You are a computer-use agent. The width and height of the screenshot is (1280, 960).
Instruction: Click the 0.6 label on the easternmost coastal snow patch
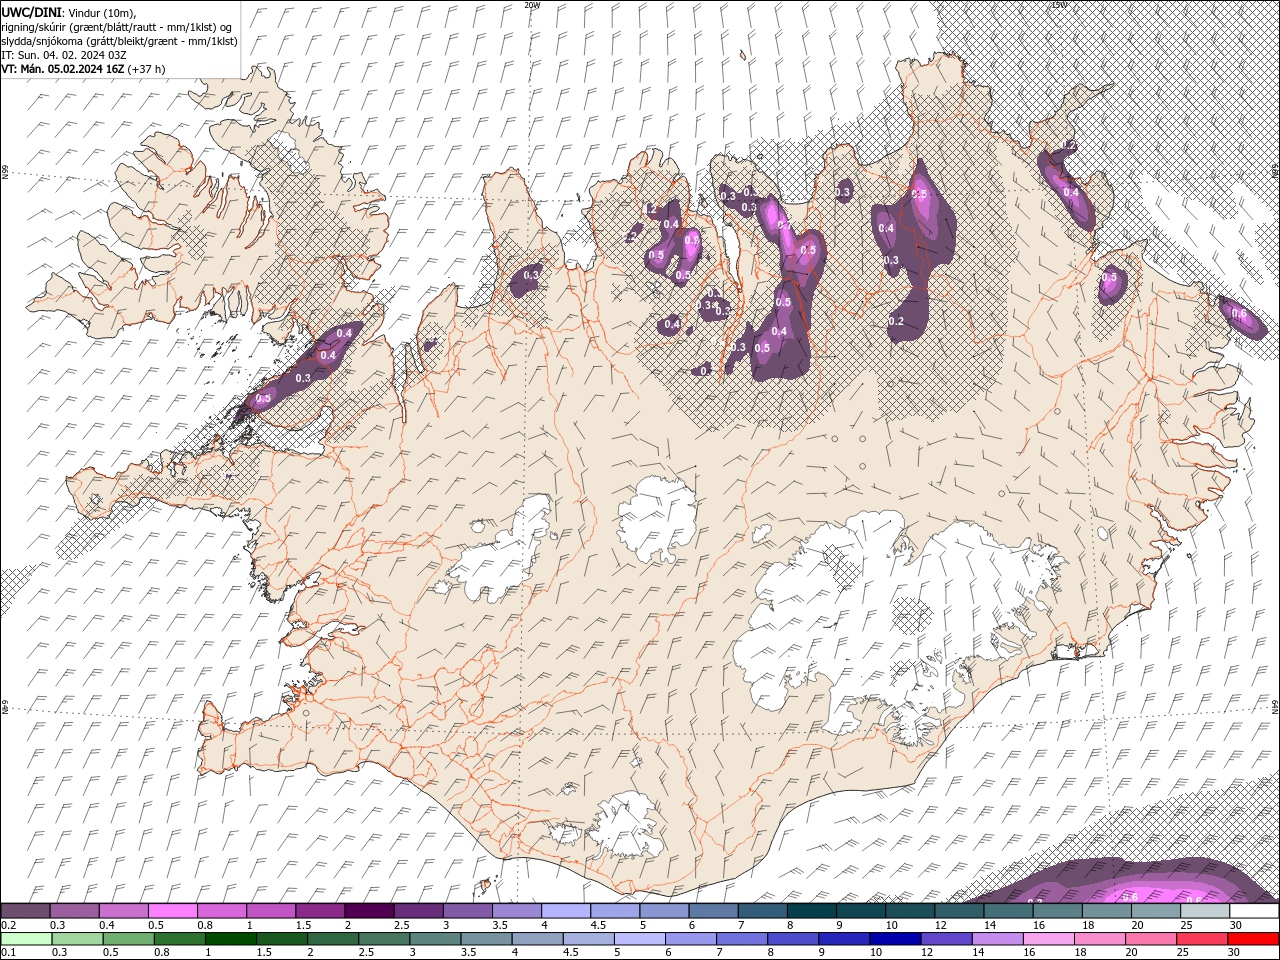tap(1239, 314)
